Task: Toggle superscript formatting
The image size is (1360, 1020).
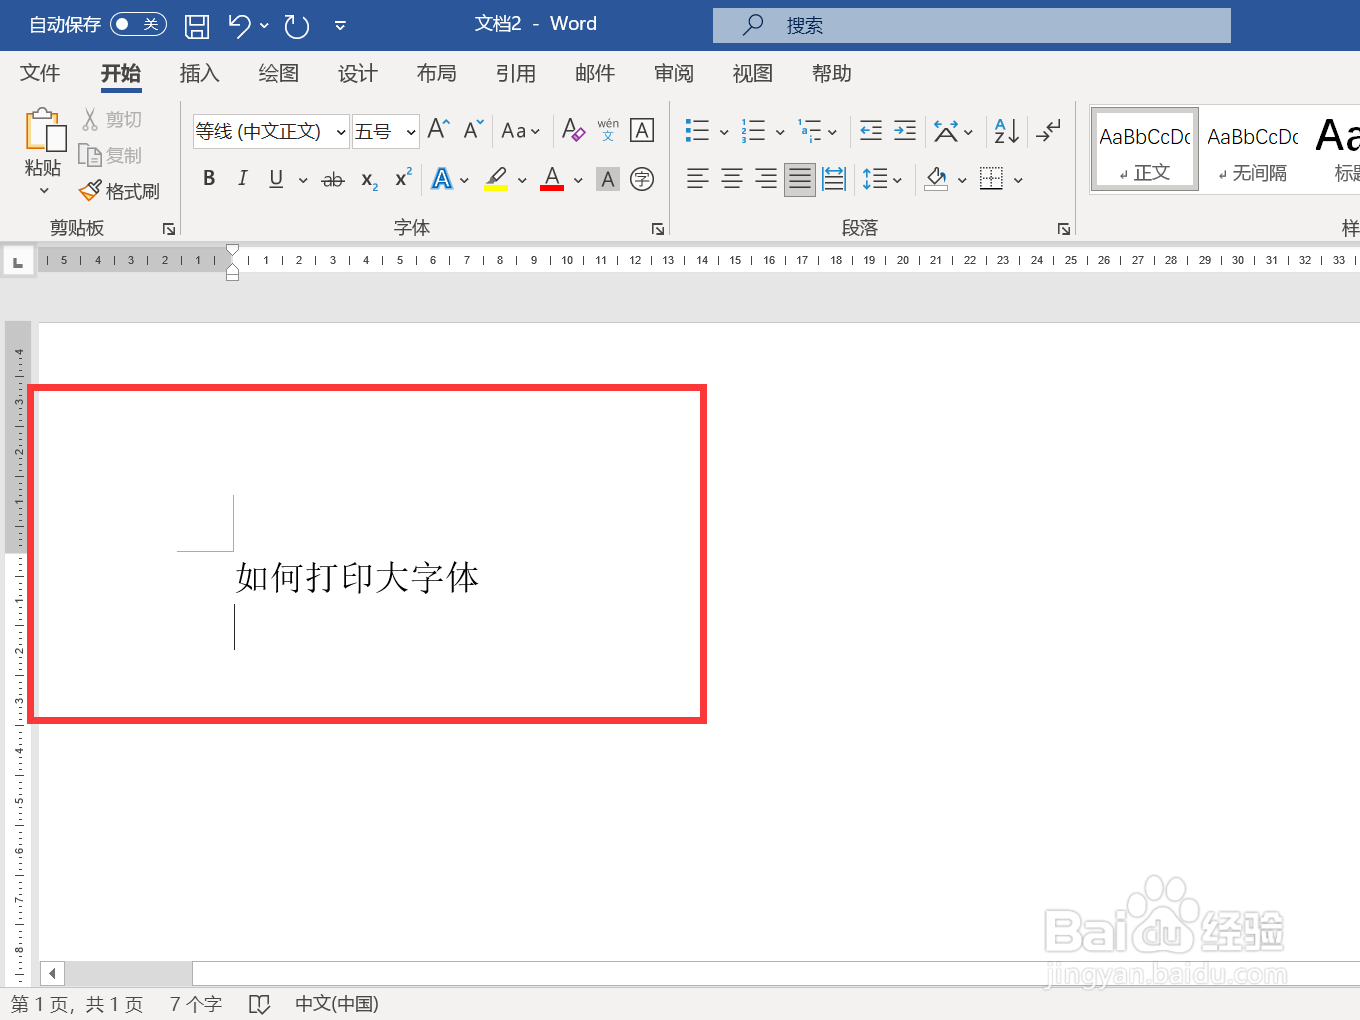Action: click(403, 178)
